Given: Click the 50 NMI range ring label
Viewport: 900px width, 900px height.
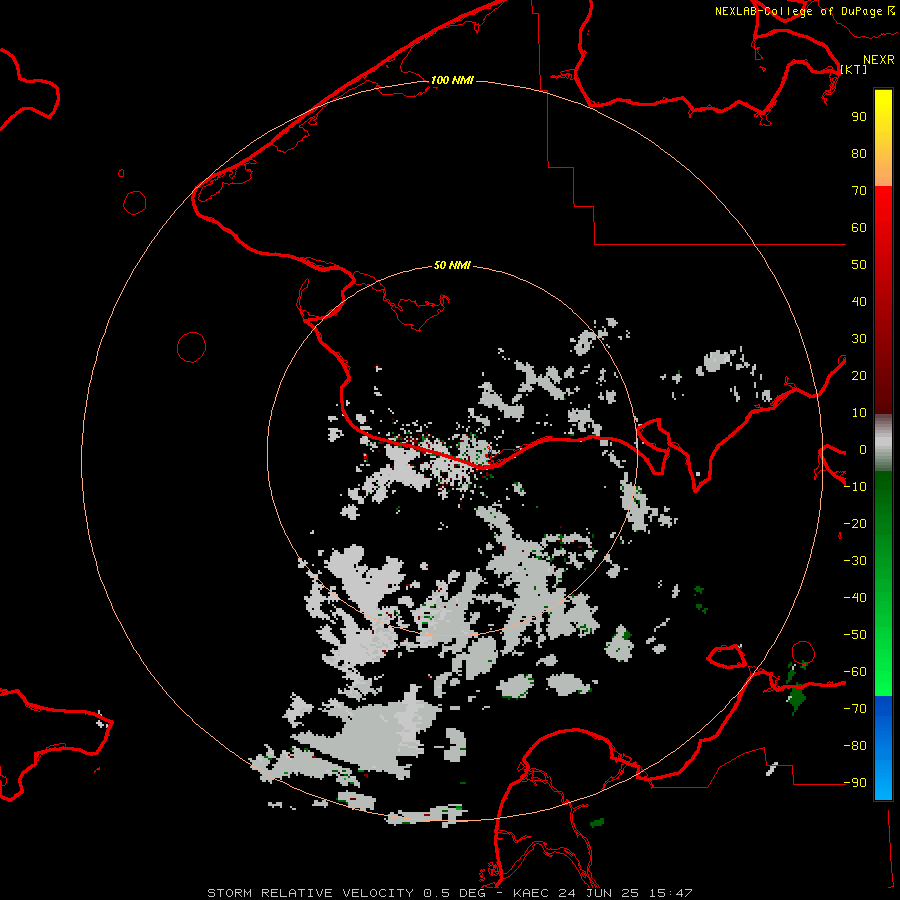Looking at the screenshot, I should pos(452,265).
